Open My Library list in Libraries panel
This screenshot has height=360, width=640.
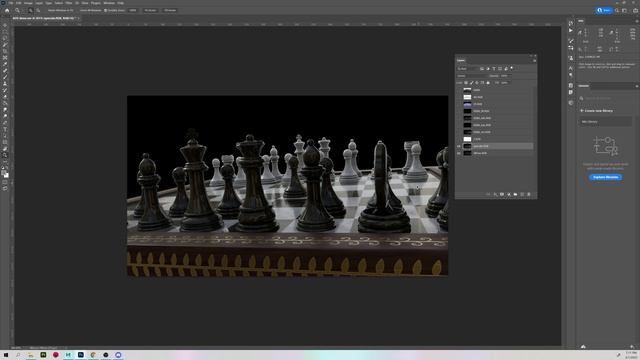(x=605, y=122)
